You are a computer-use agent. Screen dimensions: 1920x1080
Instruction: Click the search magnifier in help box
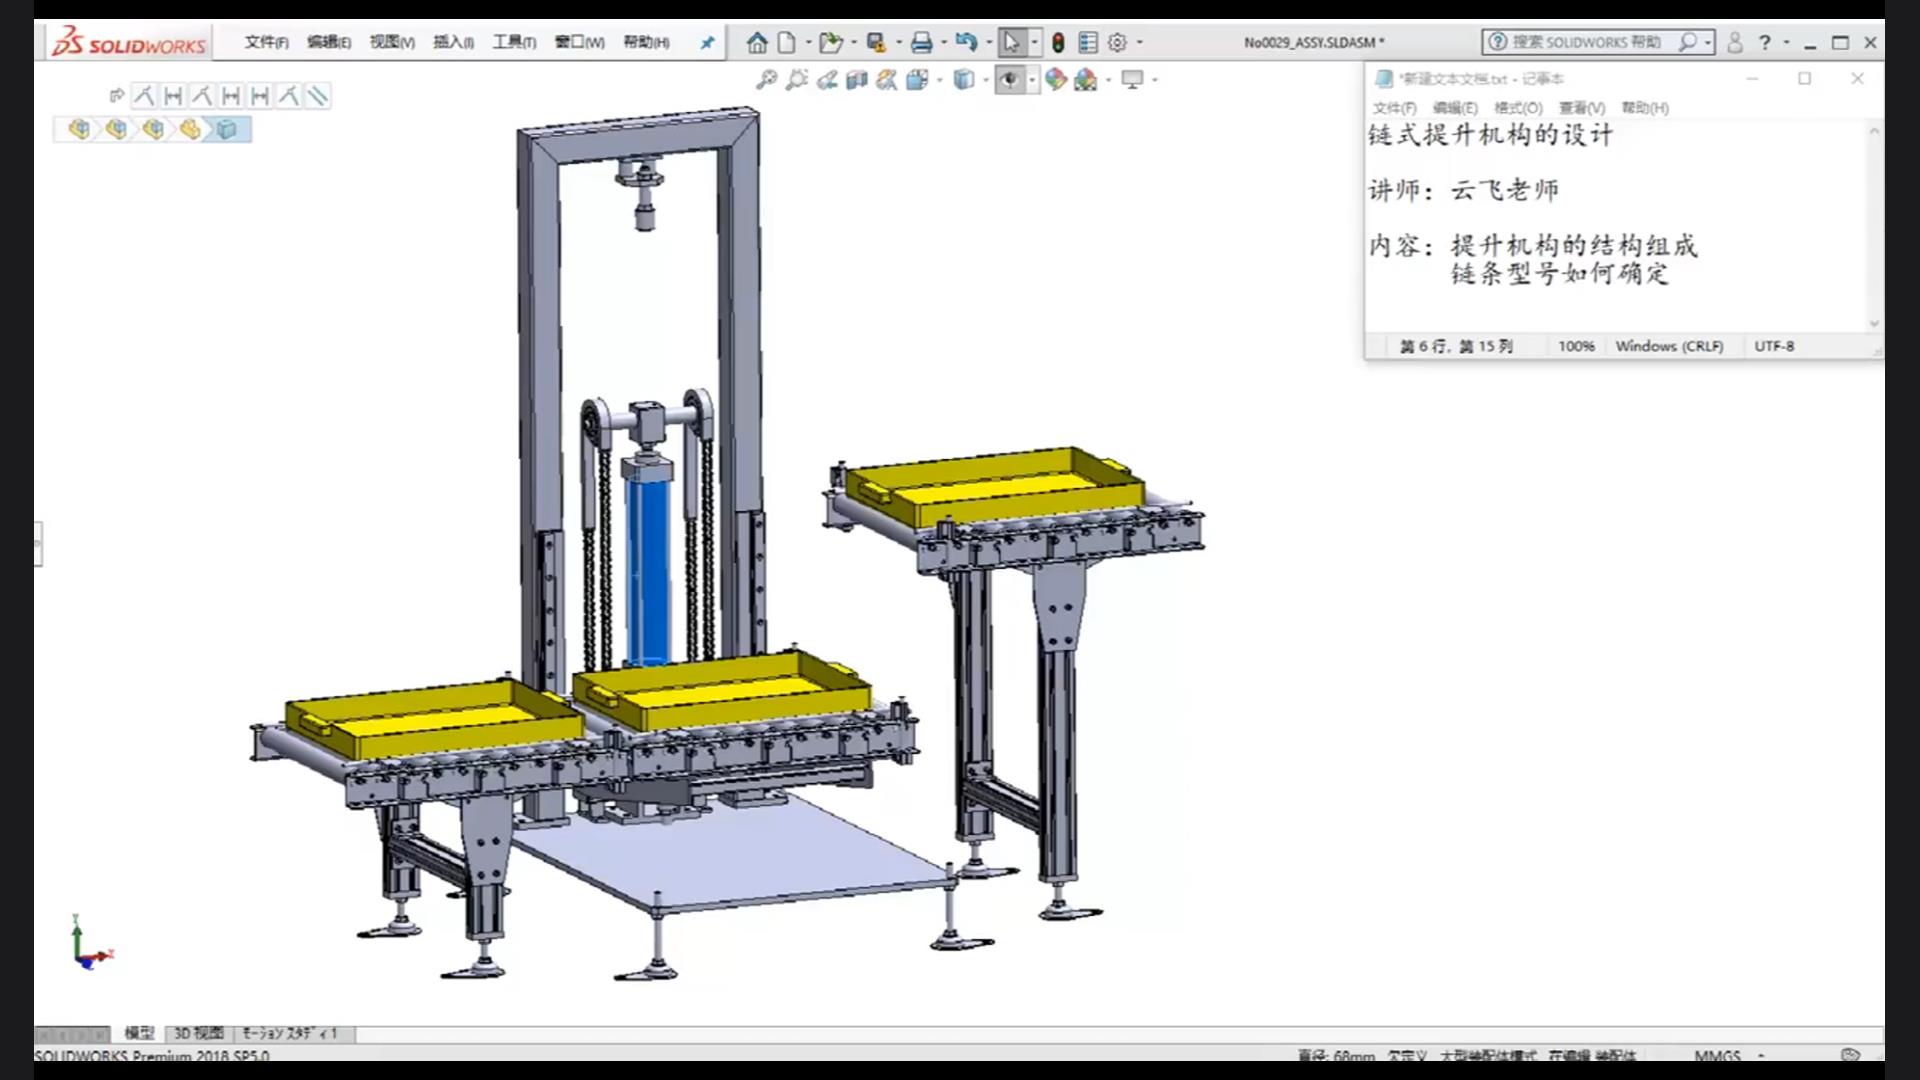(1687, 42)
